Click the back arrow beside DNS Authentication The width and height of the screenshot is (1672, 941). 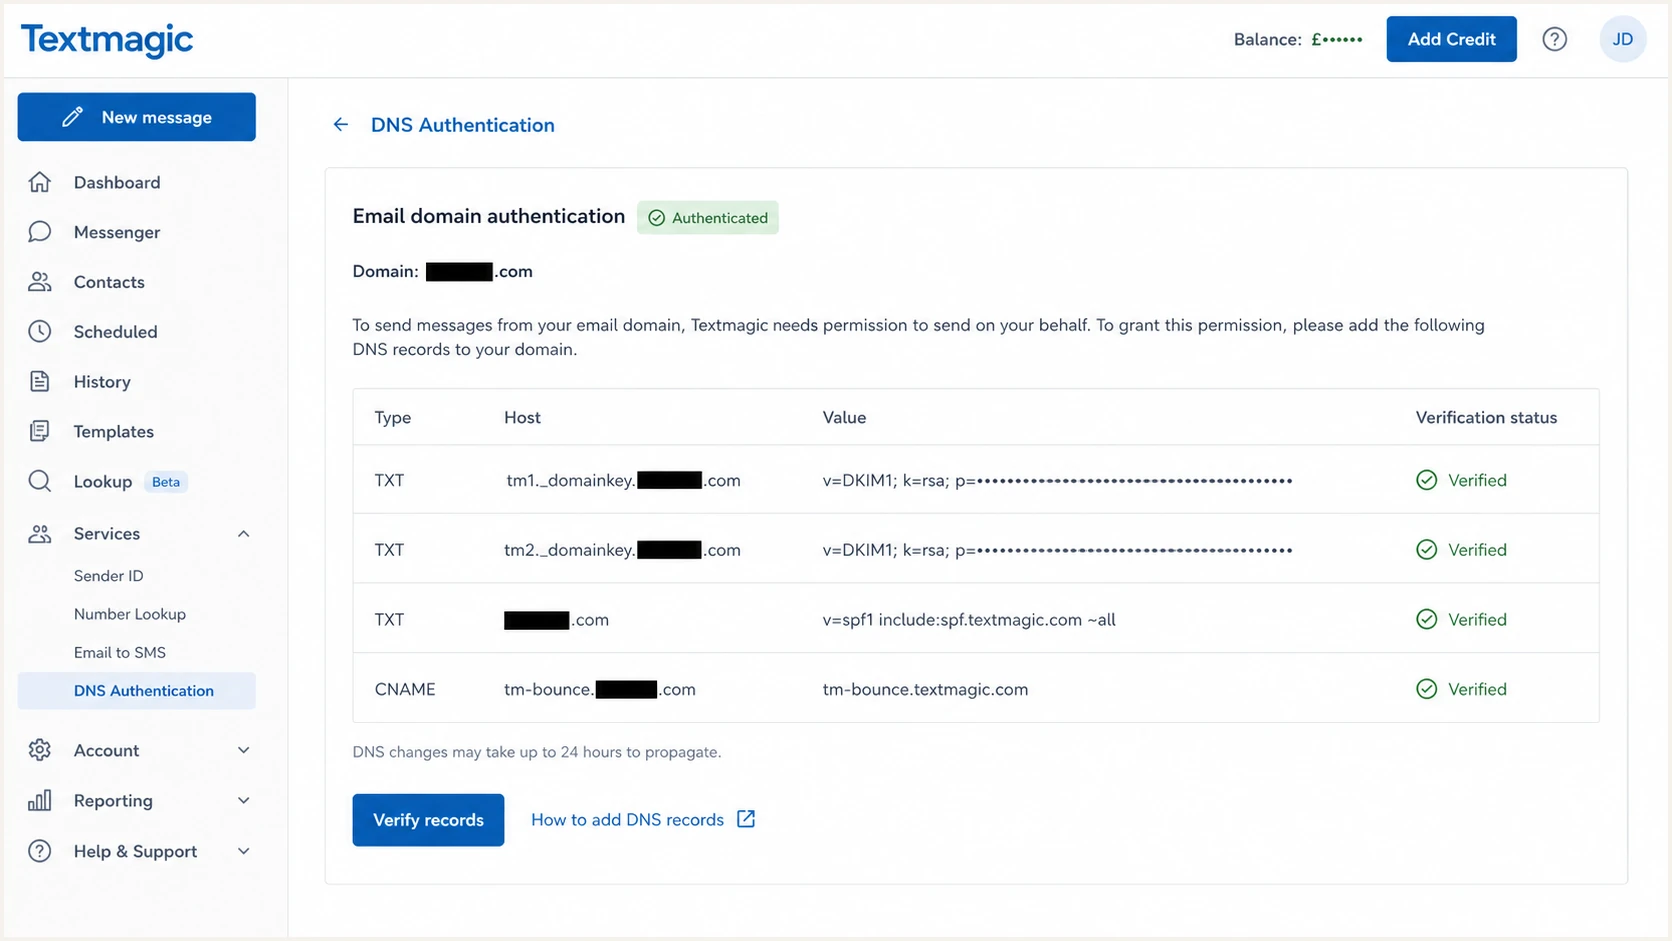click(x=341, y=125)
